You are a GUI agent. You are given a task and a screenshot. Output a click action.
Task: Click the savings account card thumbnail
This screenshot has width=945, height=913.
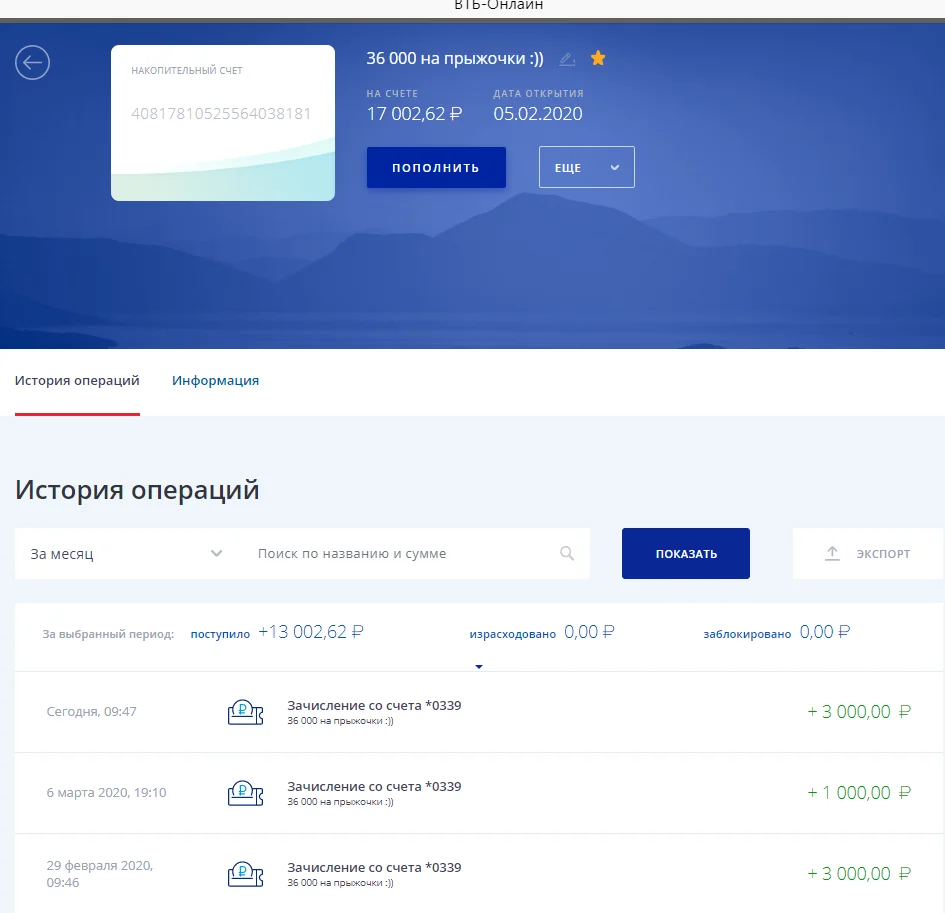point(222,121)
